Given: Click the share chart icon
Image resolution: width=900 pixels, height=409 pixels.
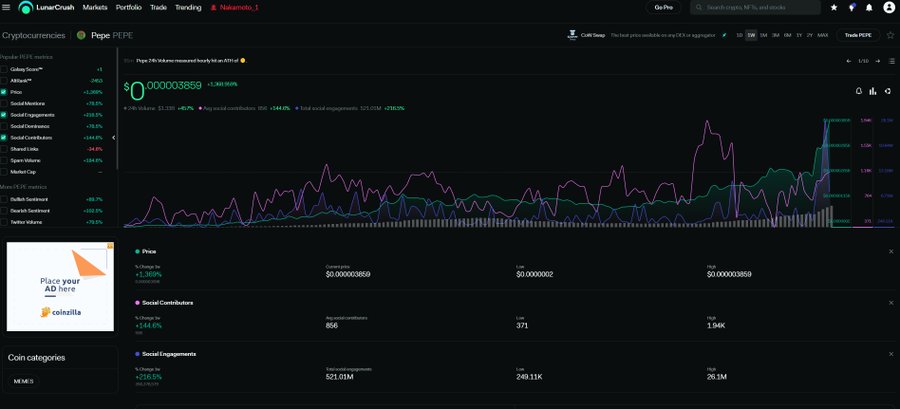Looking at the screenshot, I should [x=888, y=91].
